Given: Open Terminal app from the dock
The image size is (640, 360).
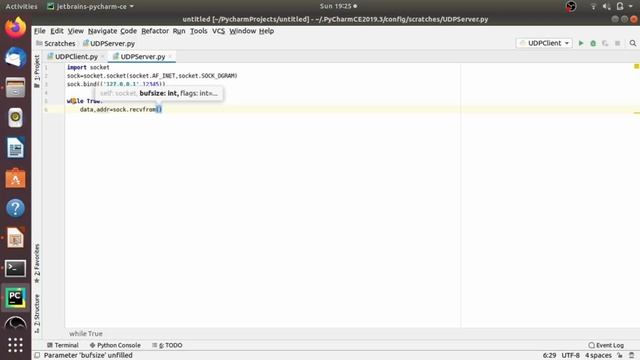Looking at the screenshot, I should 16,268.
